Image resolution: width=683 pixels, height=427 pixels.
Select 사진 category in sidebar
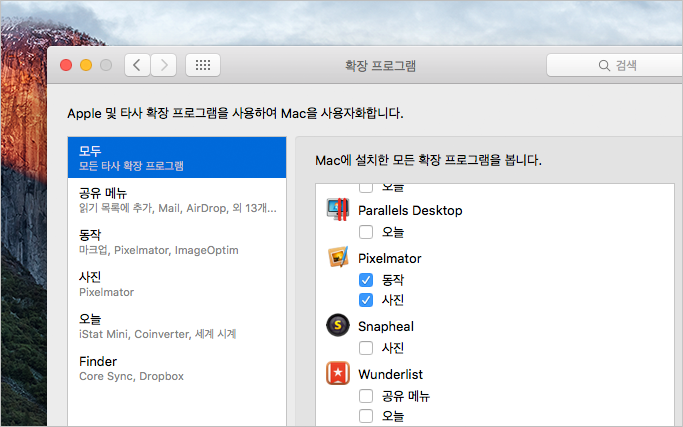(x=177, y=283)
